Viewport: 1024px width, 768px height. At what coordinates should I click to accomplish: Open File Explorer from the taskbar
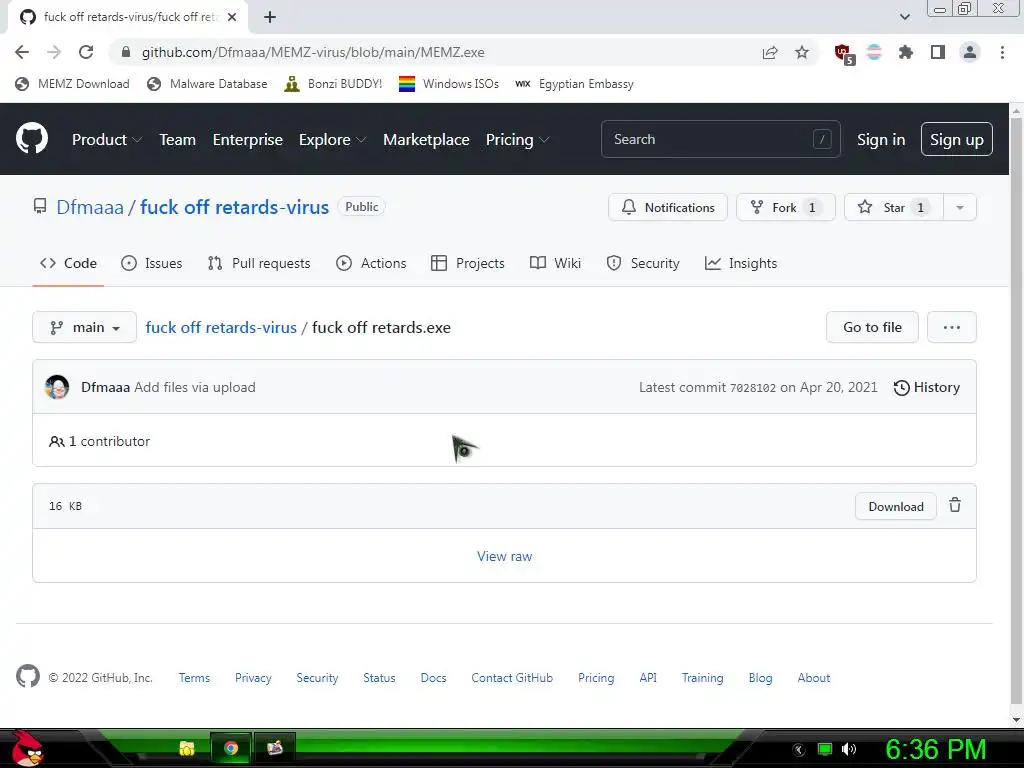[187, 748]
